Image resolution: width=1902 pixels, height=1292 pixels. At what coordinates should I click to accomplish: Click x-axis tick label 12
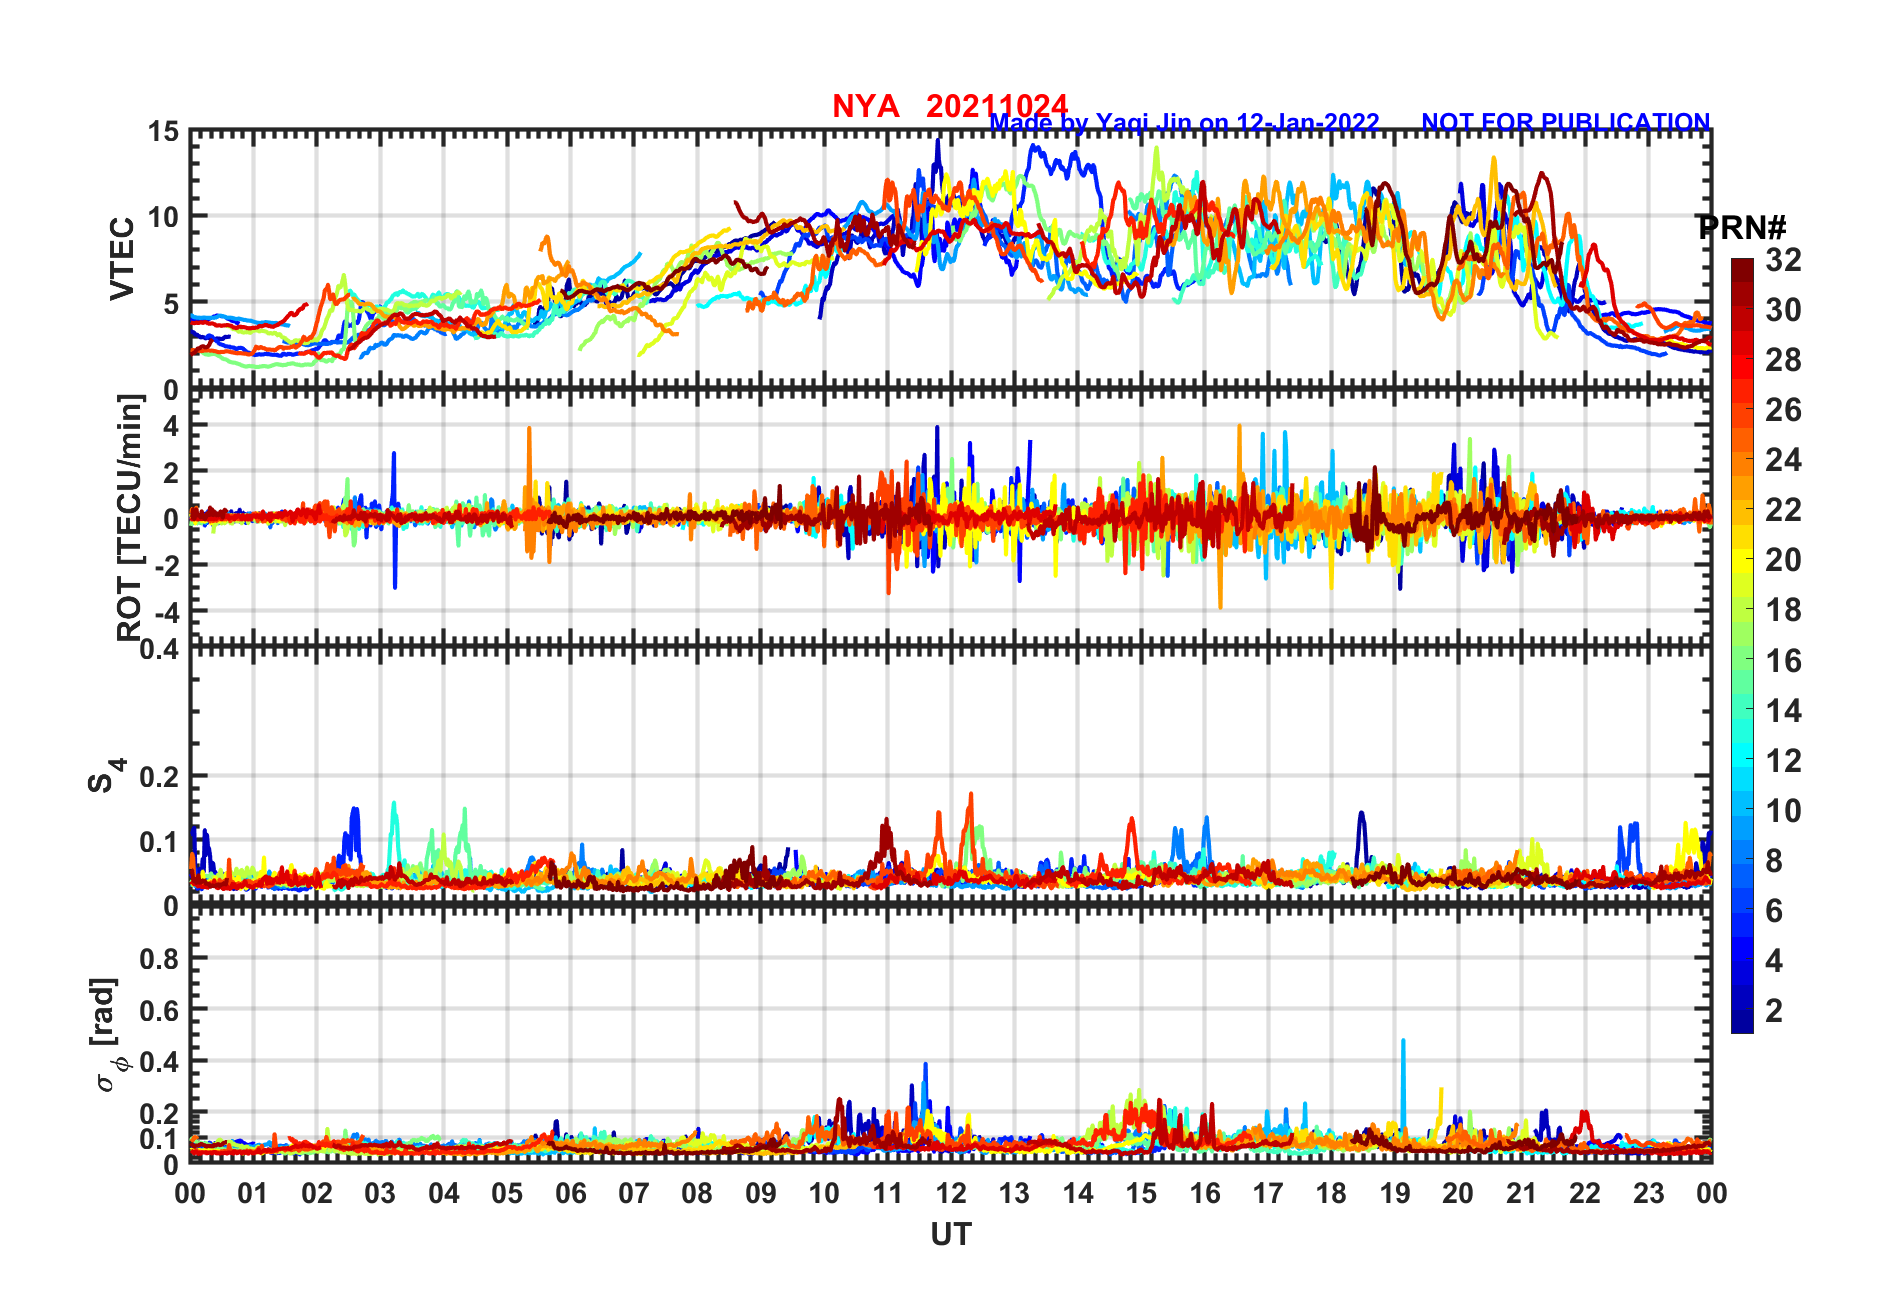(951, 1193)
